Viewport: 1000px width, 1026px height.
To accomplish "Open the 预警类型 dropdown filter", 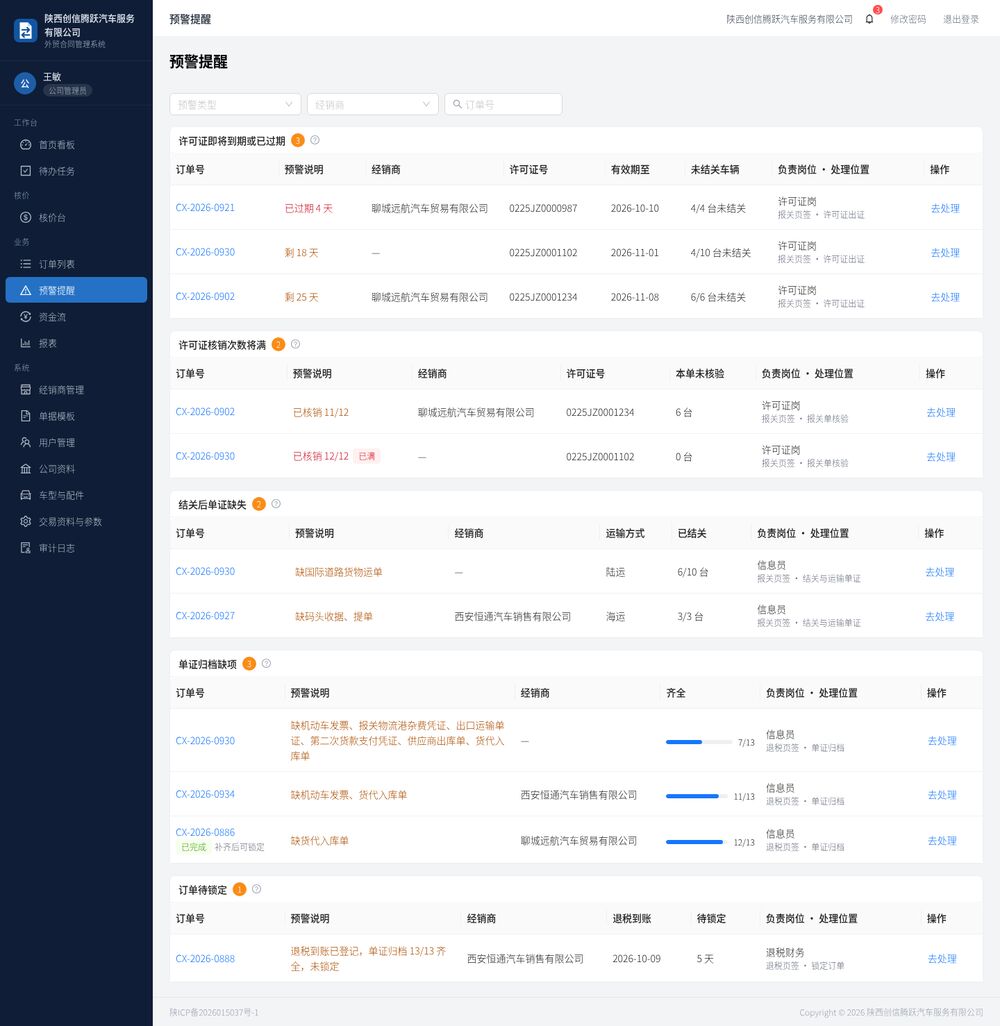I will 235,104.
